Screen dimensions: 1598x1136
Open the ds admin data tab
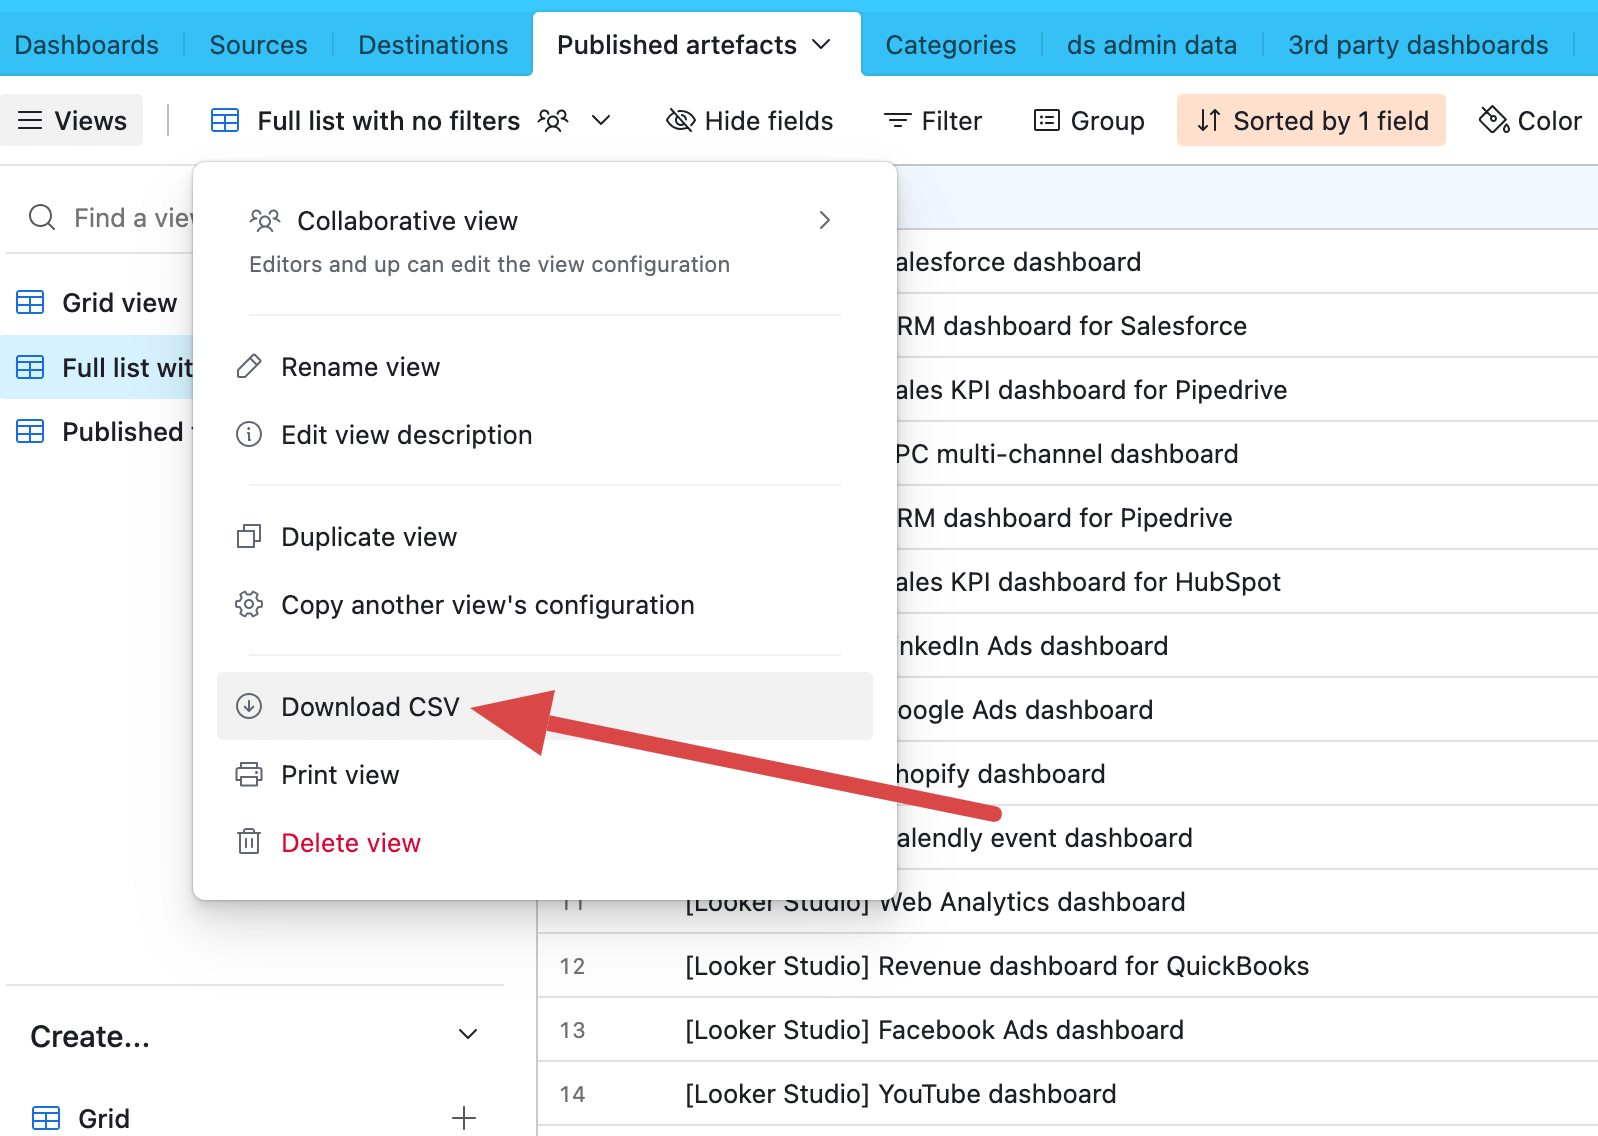pyautogui.click(x=1151, y=45)
